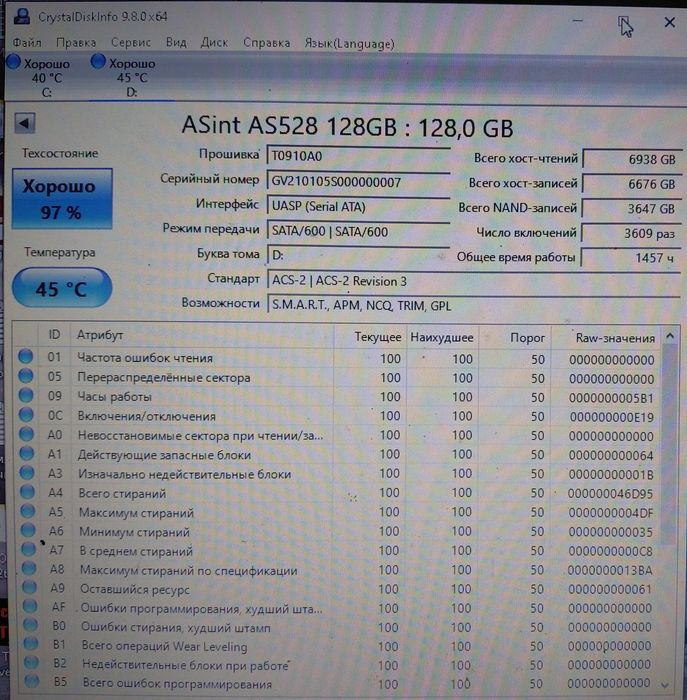Open the Файл menu
This screenshot has width=687, height=700.
(x=27, y=43)
